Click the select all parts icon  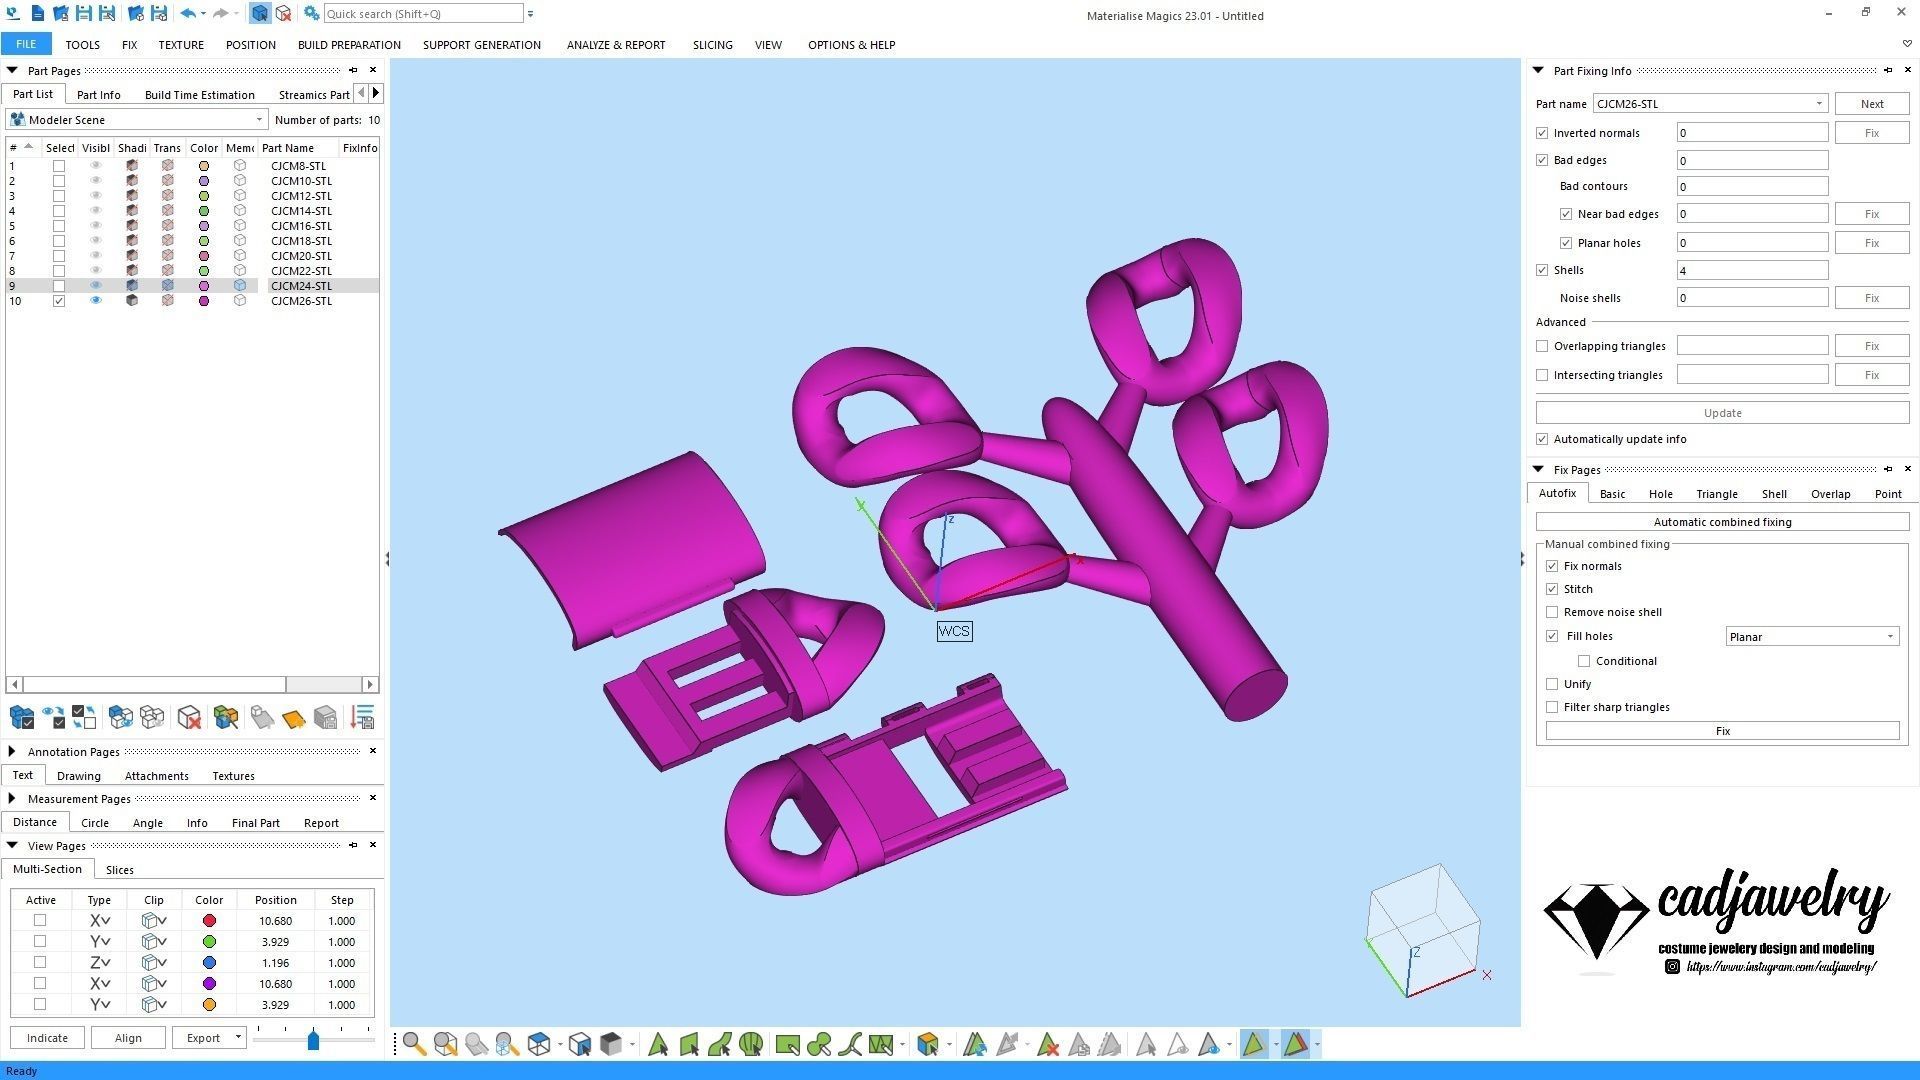(x=21, y=717)
